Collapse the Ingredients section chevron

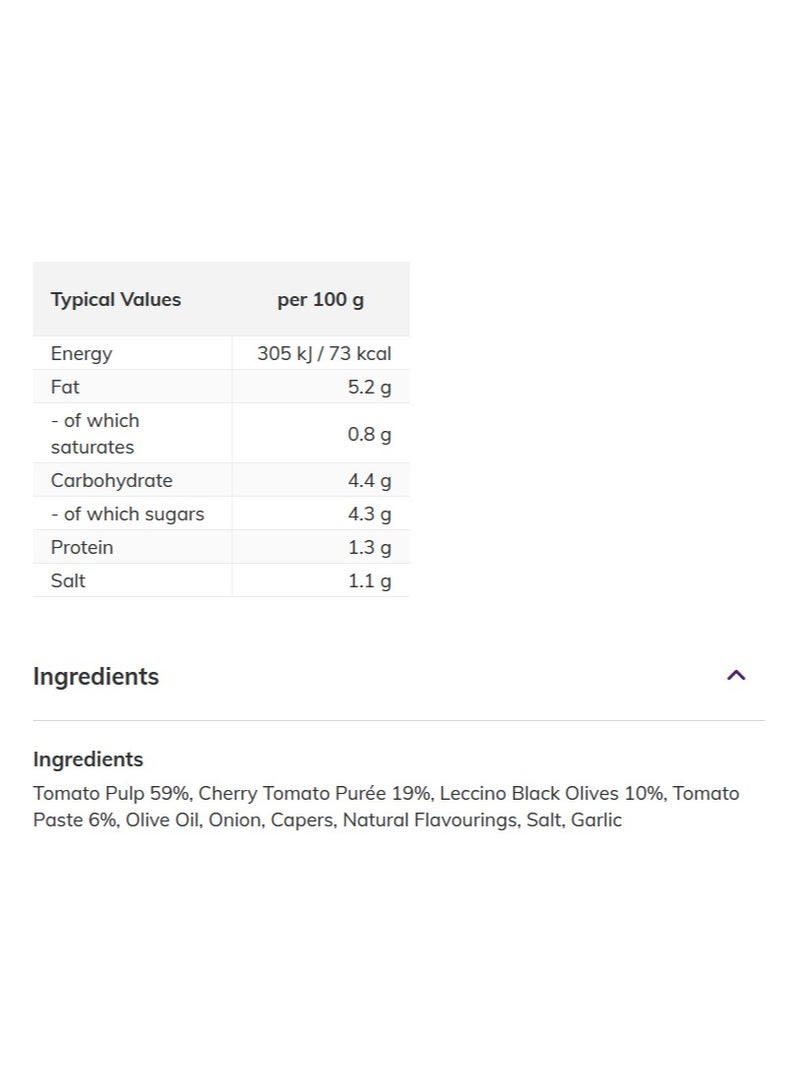(736, 676)
